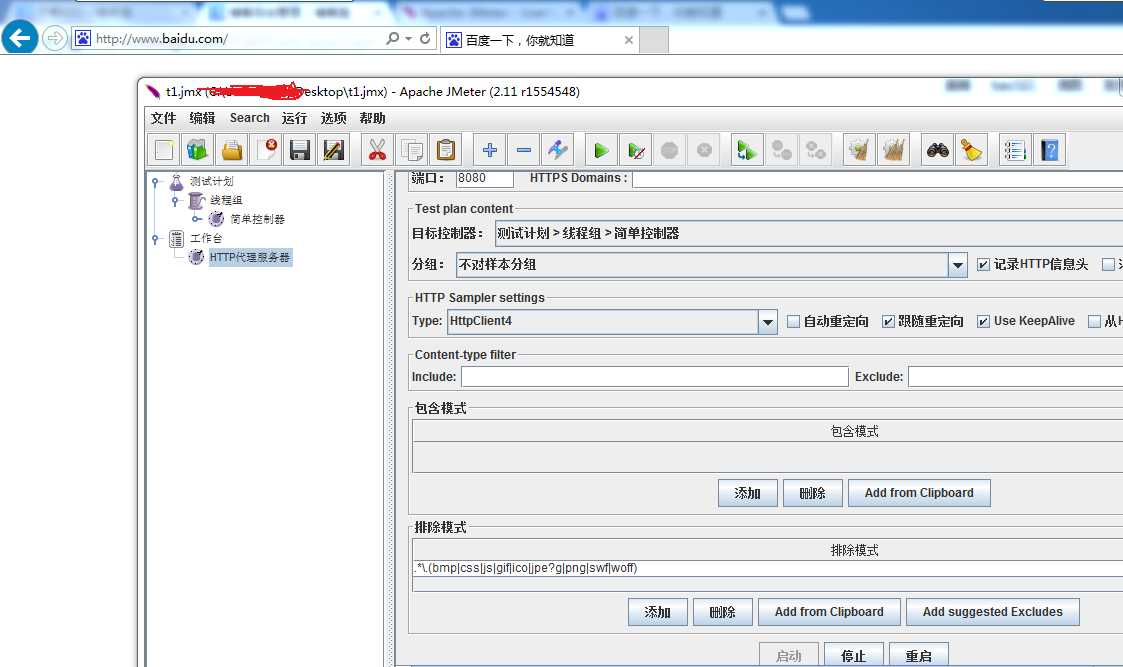Toggle the 跟随重定向 checkbox
The height and width of the screenshot is (667, 1123).
(888, 322)
